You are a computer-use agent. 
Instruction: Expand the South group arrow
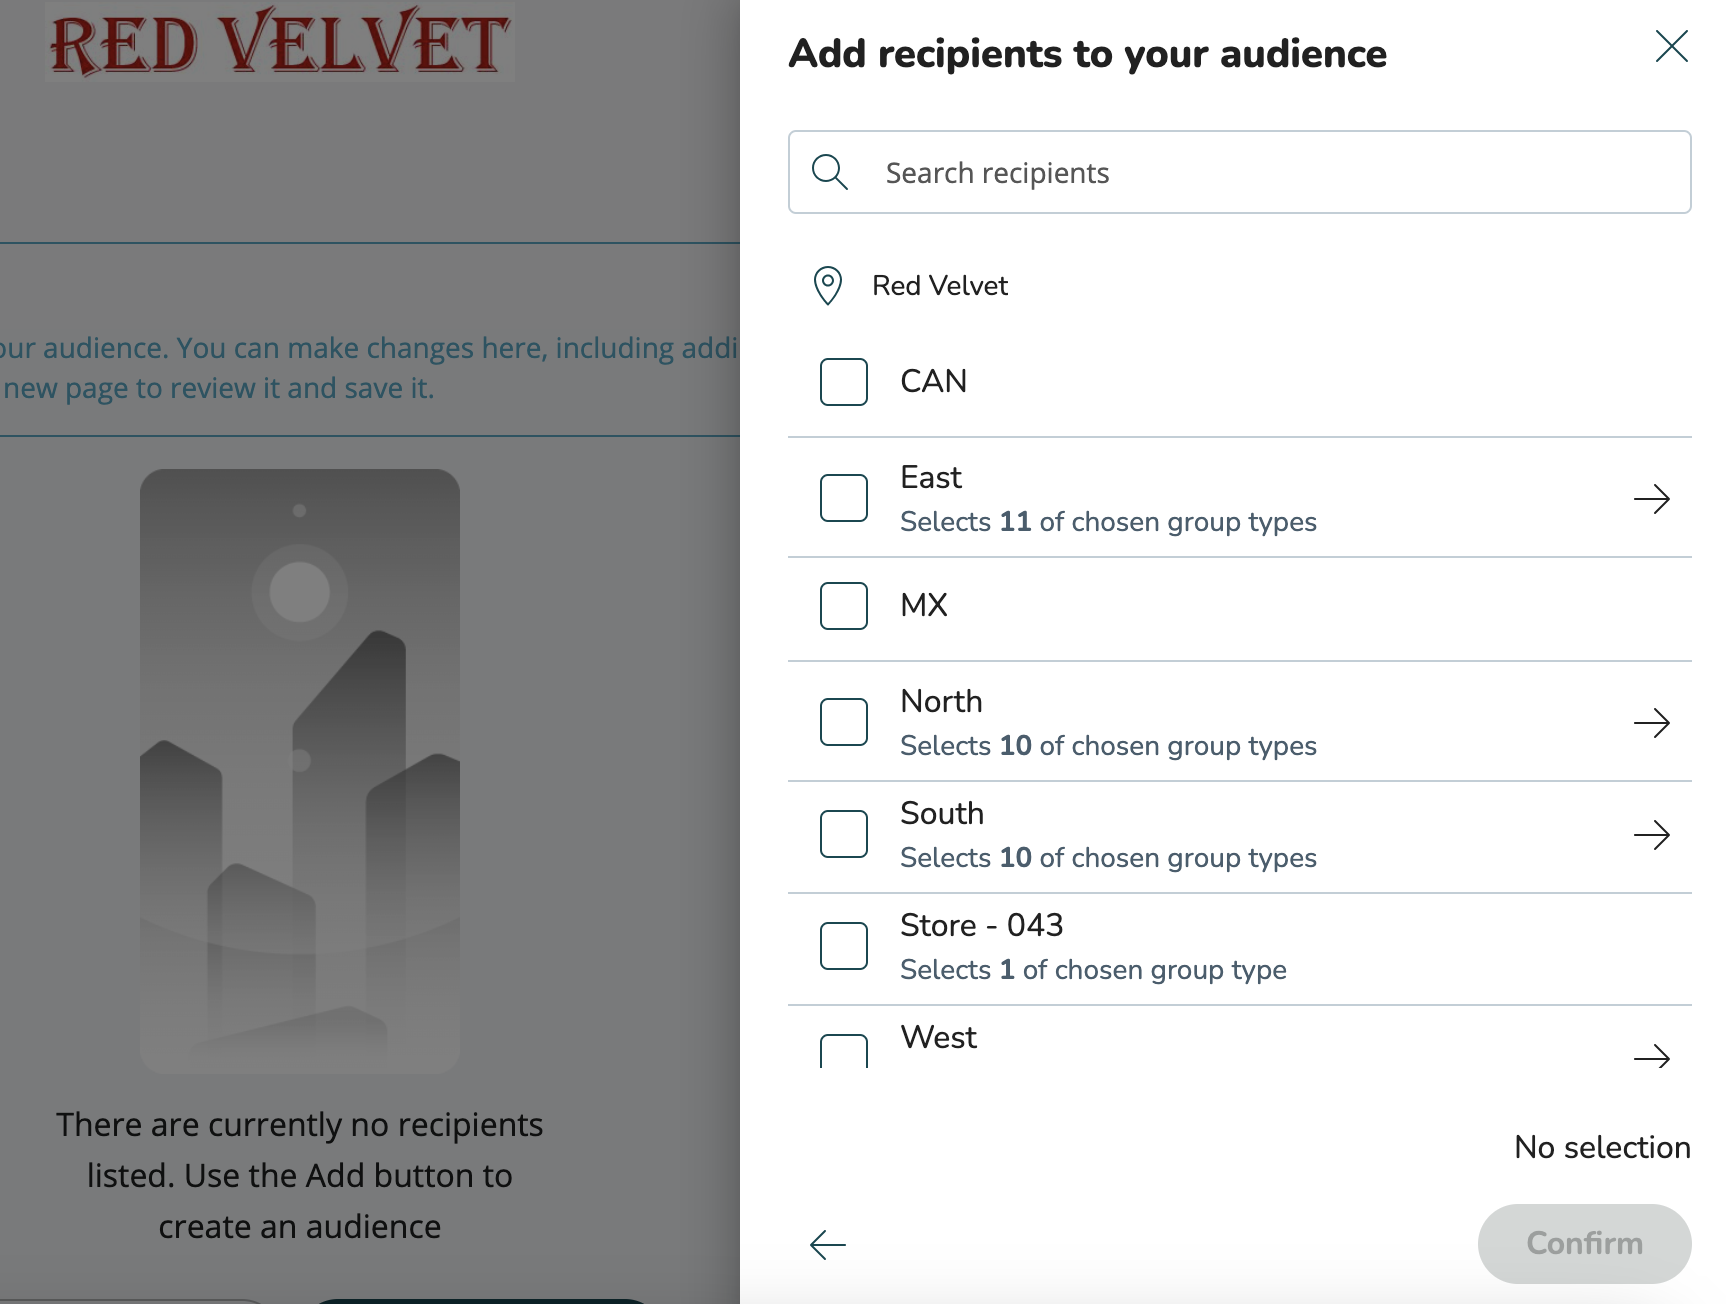click(1652, 834)
